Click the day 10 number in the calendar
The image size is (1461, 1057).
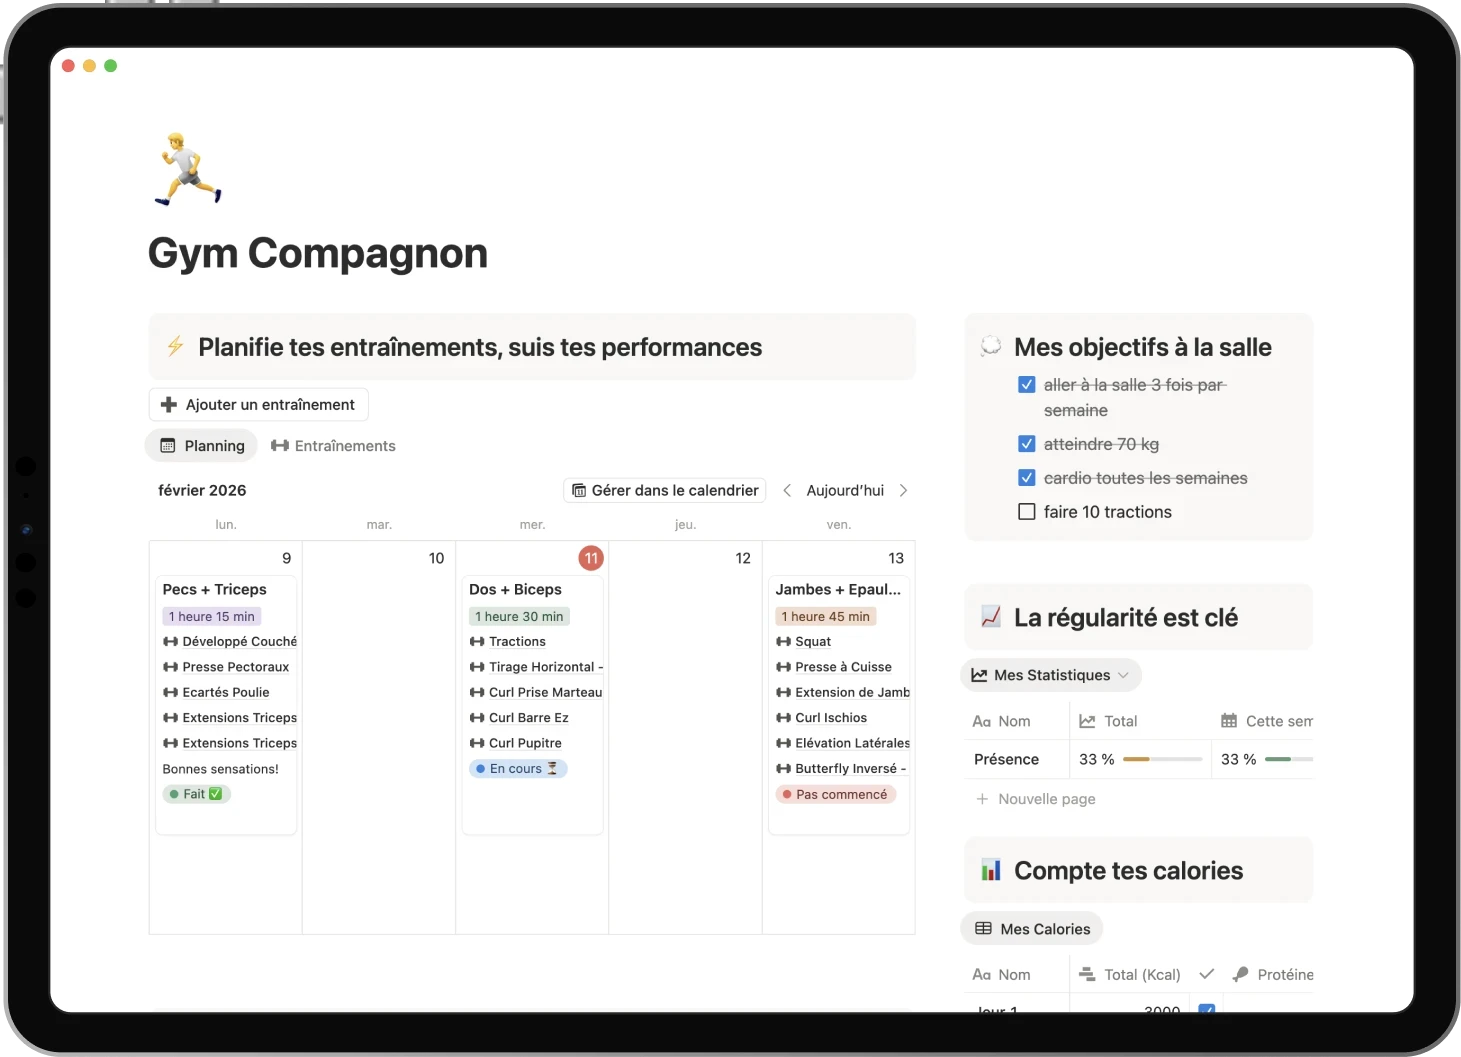pyautogui.click(x=436, y=558)
